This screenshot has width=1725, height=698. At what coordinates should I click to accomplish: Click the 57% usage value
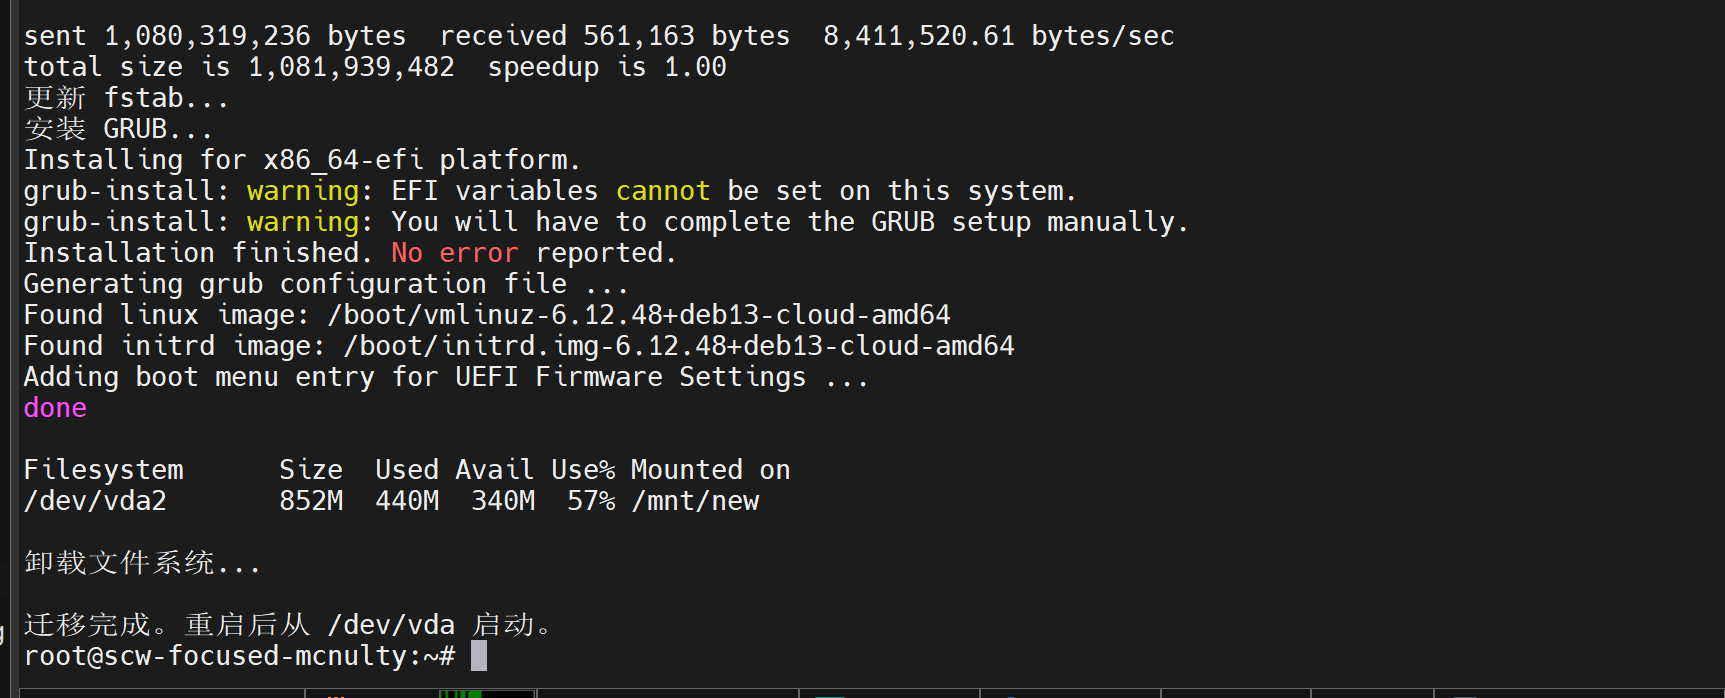click(x=590, y=501)
